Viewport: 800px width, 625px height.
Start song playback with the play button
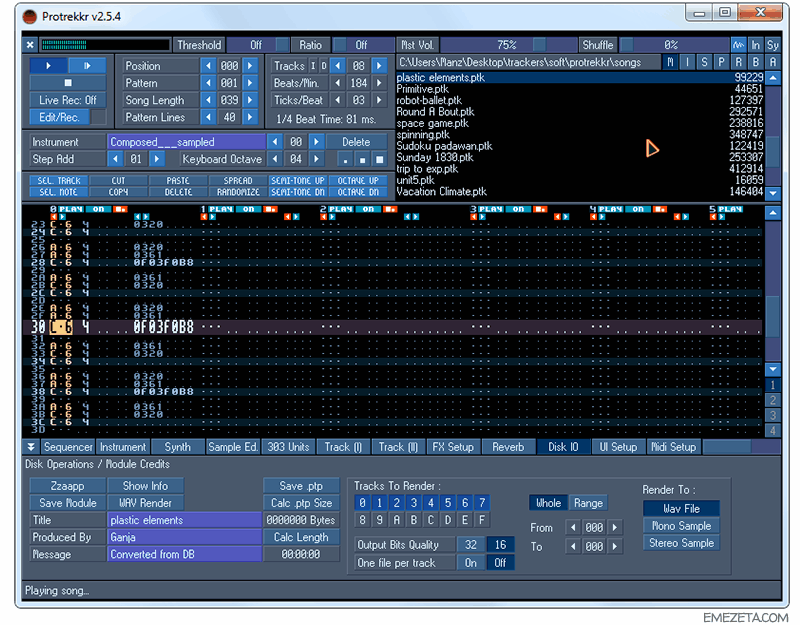48,65
